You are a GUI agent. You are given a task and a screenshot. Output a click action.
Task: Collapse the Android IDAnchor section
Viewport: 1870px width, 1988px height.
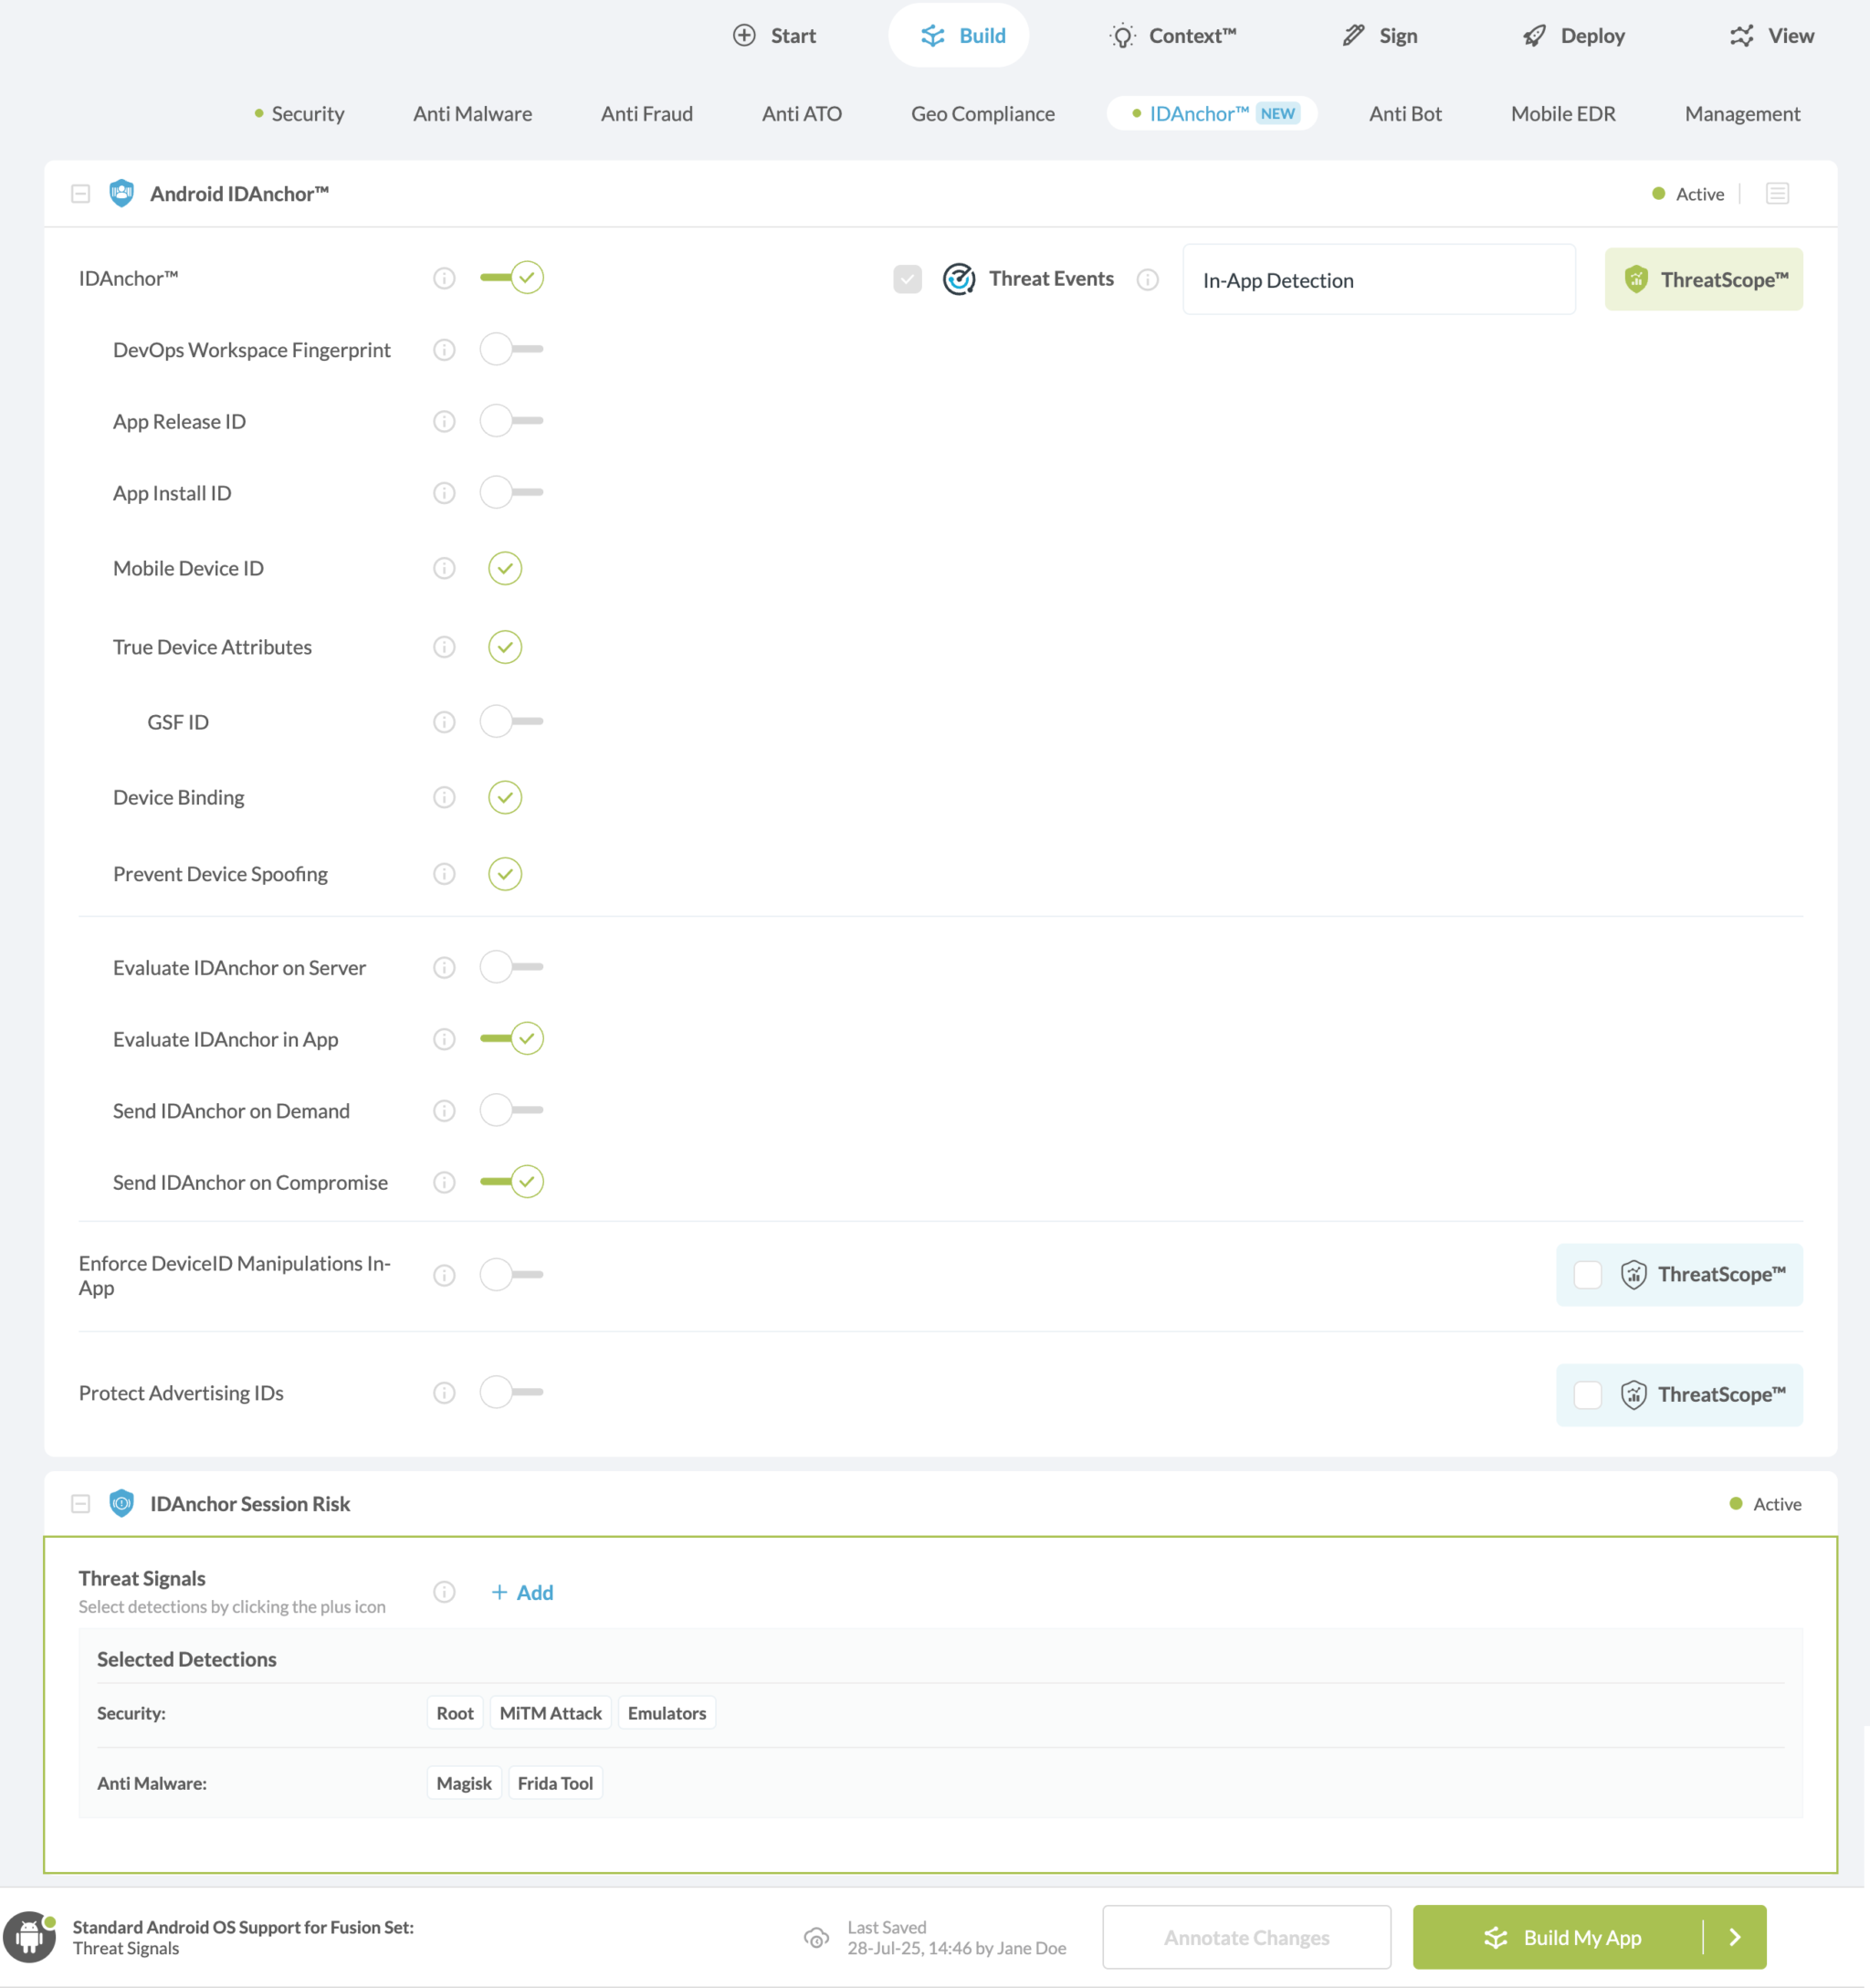pyautogui.click(x=81, y=193)
